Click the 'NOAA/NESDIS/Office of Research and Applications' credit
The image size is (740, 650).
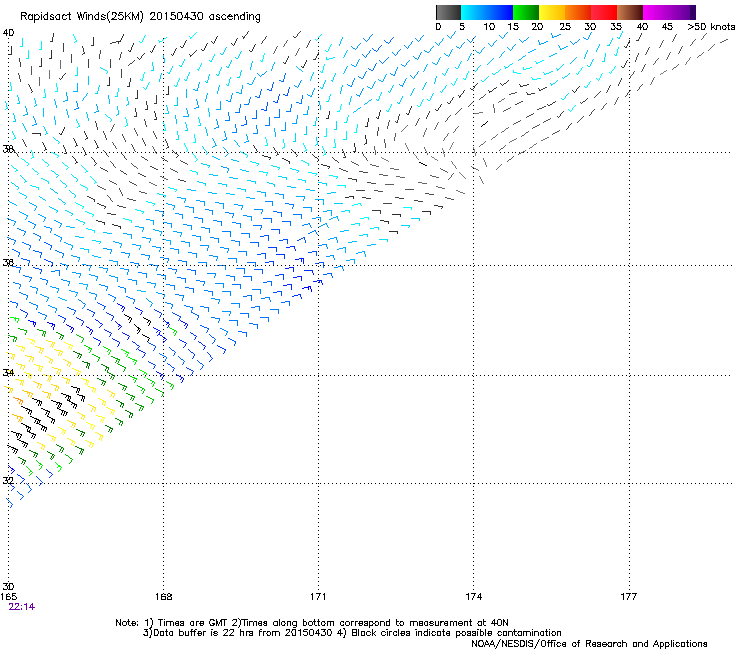tap(589, 644)
